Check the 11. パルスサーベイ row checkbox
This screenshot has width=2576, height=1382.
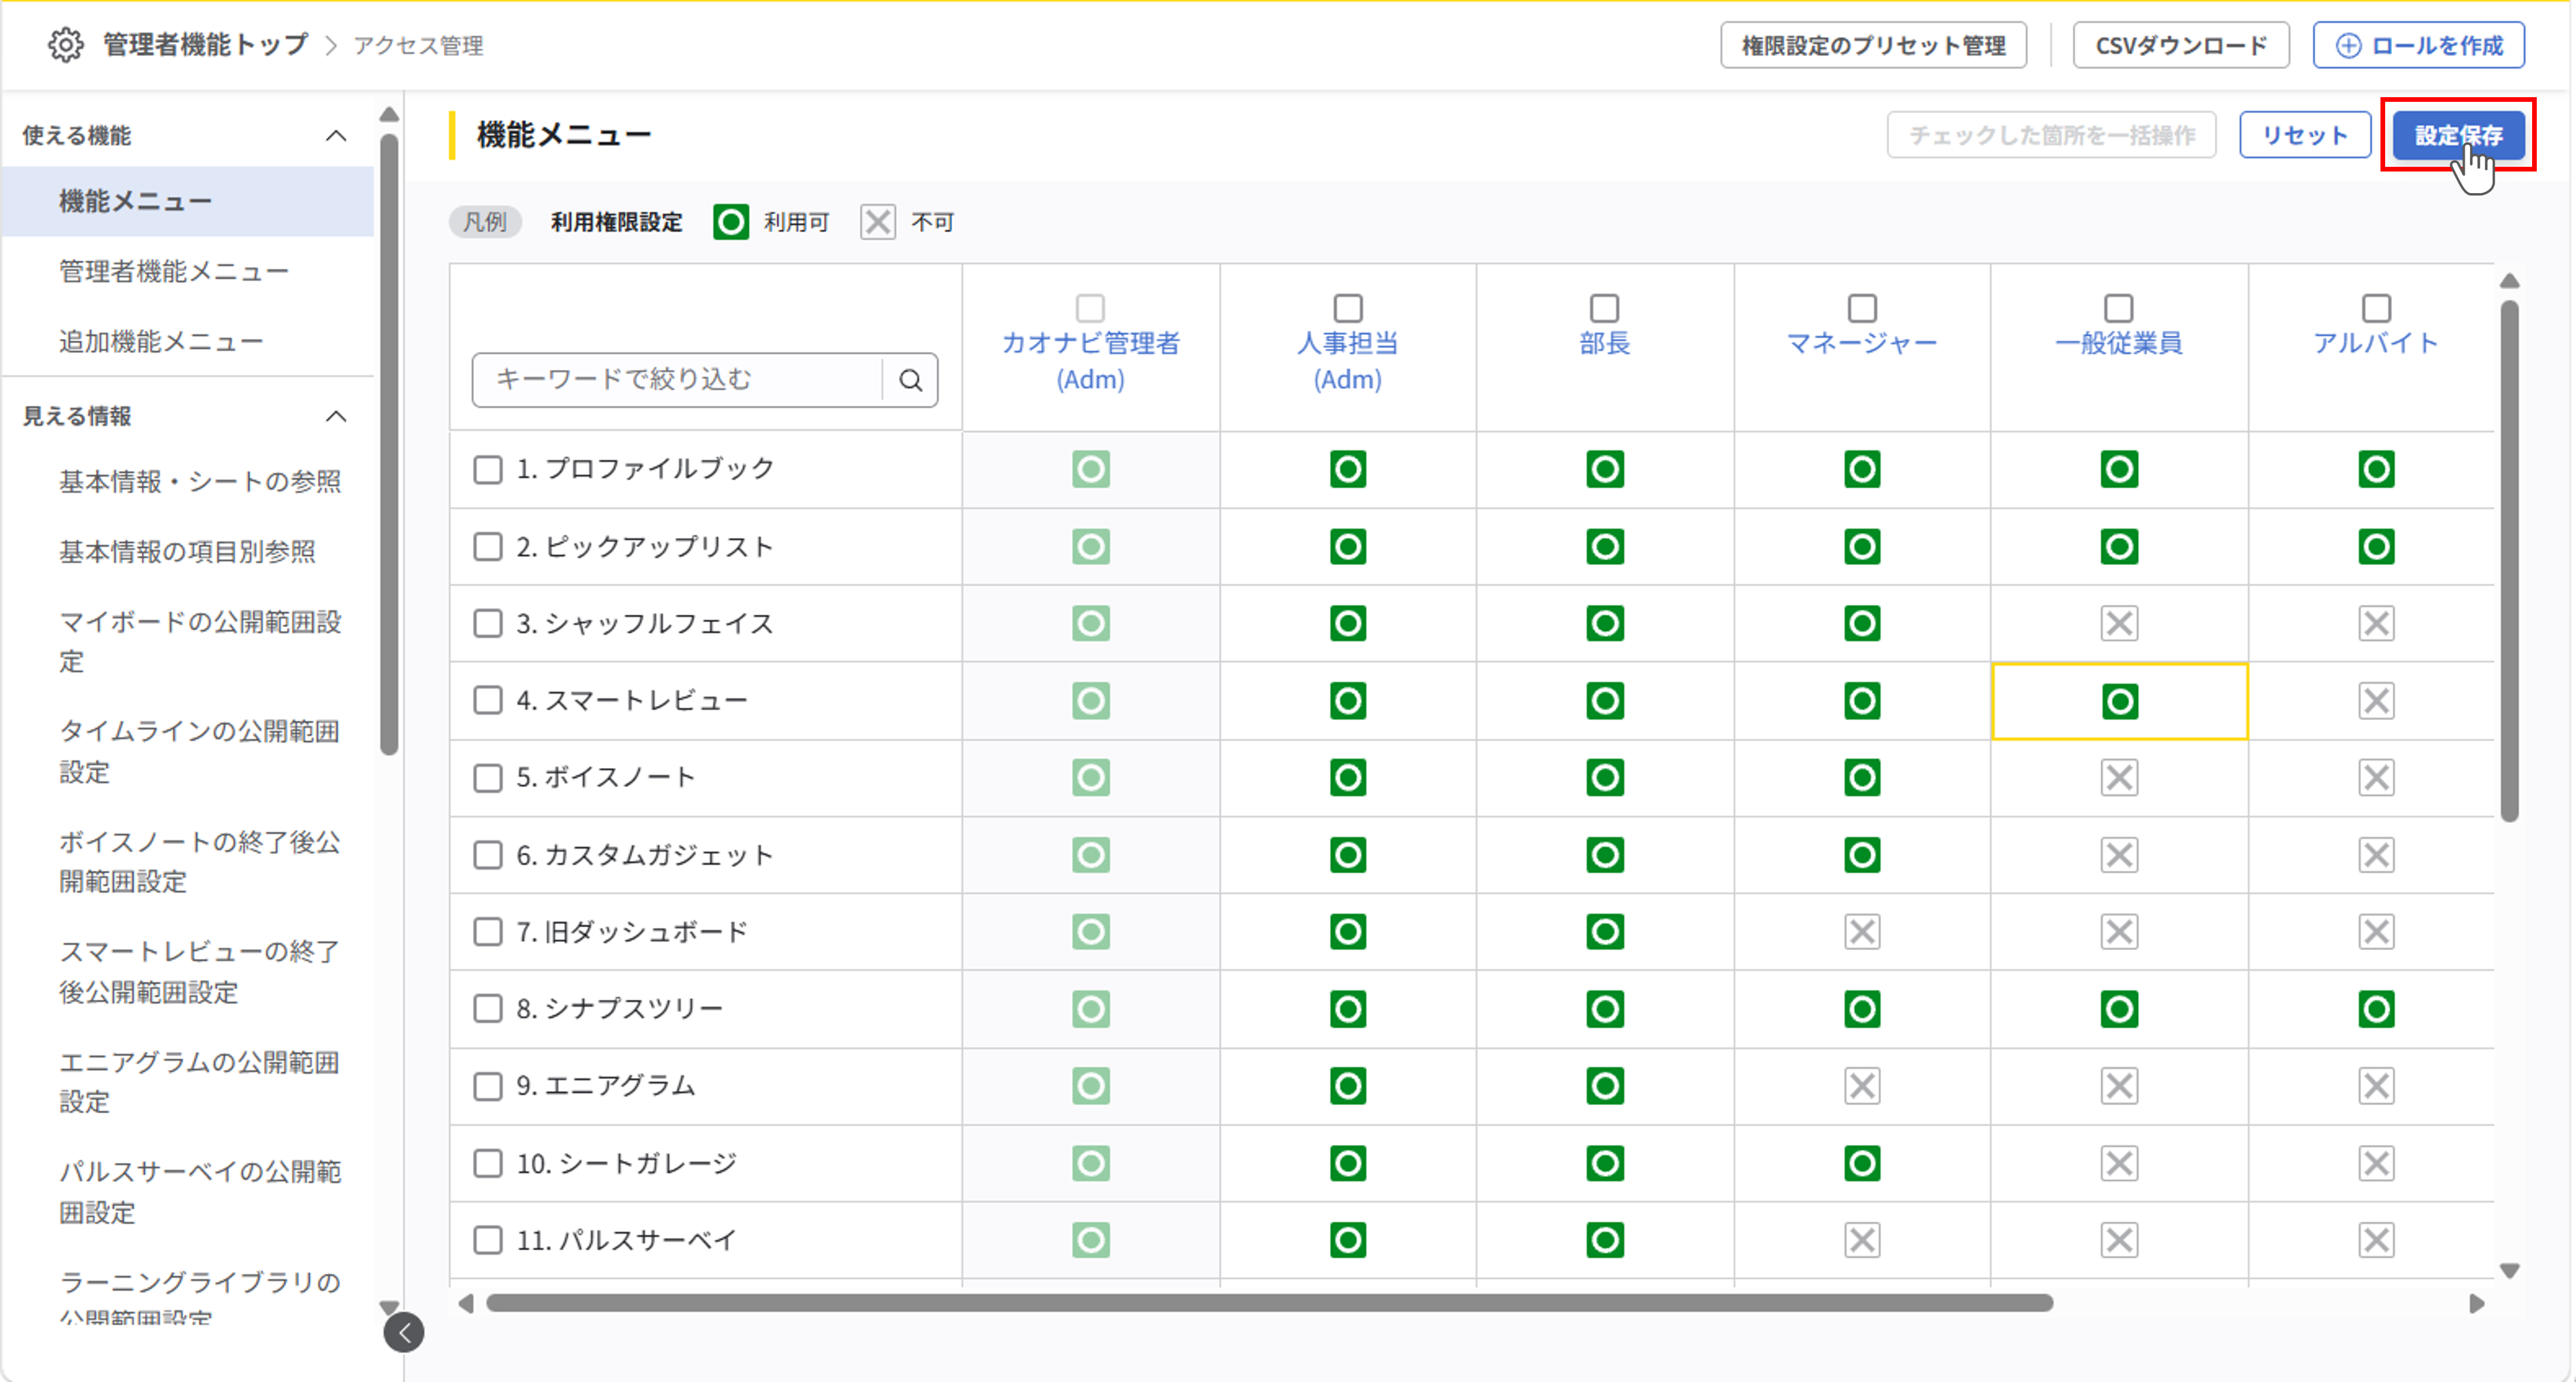[x=488, y=1240]
